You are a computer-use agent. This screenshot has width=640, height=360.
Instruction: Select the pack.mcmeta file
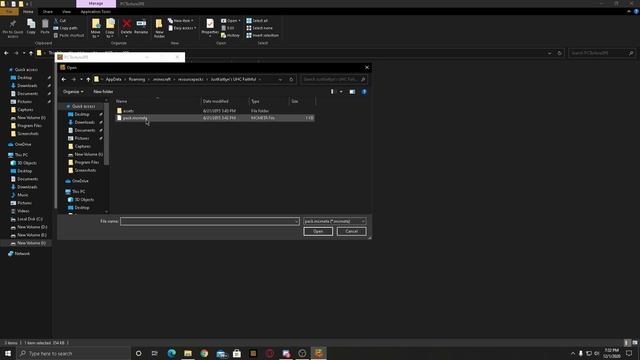(215, 118)
